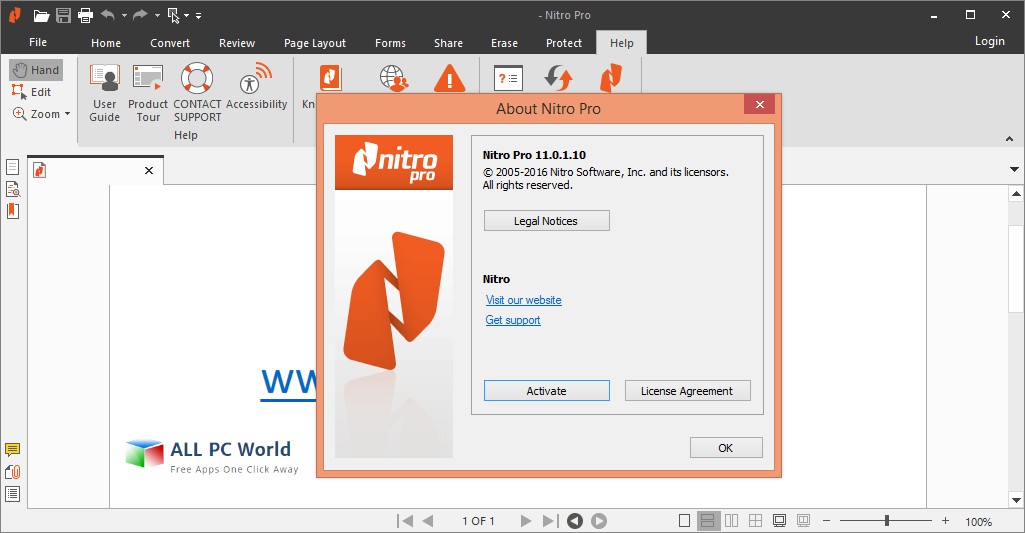Click the Activate button
This screenshot has height=533, width=1025.
546,391
